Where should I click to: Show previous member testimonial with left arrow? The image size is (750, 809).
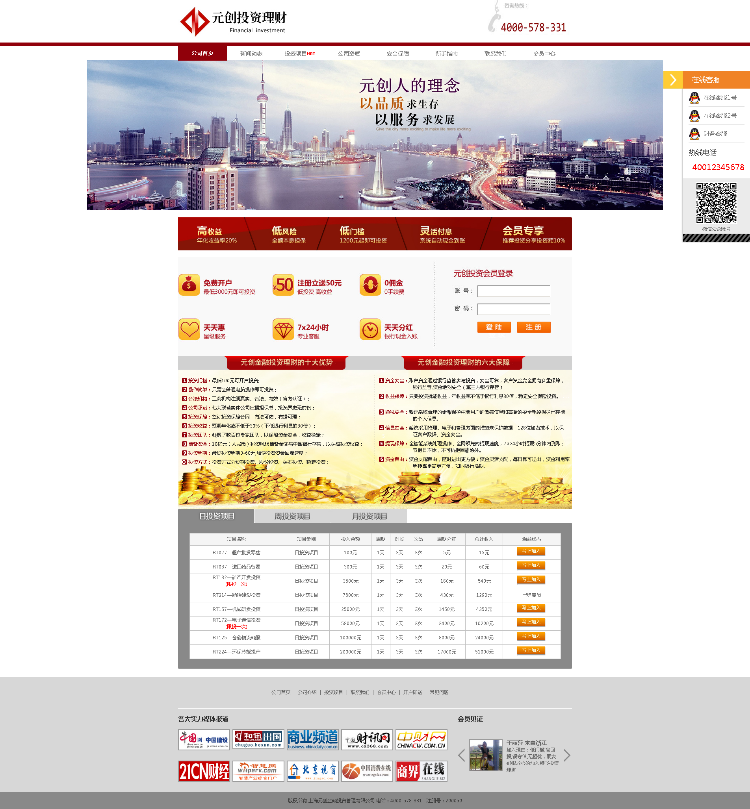pos(462,755)
